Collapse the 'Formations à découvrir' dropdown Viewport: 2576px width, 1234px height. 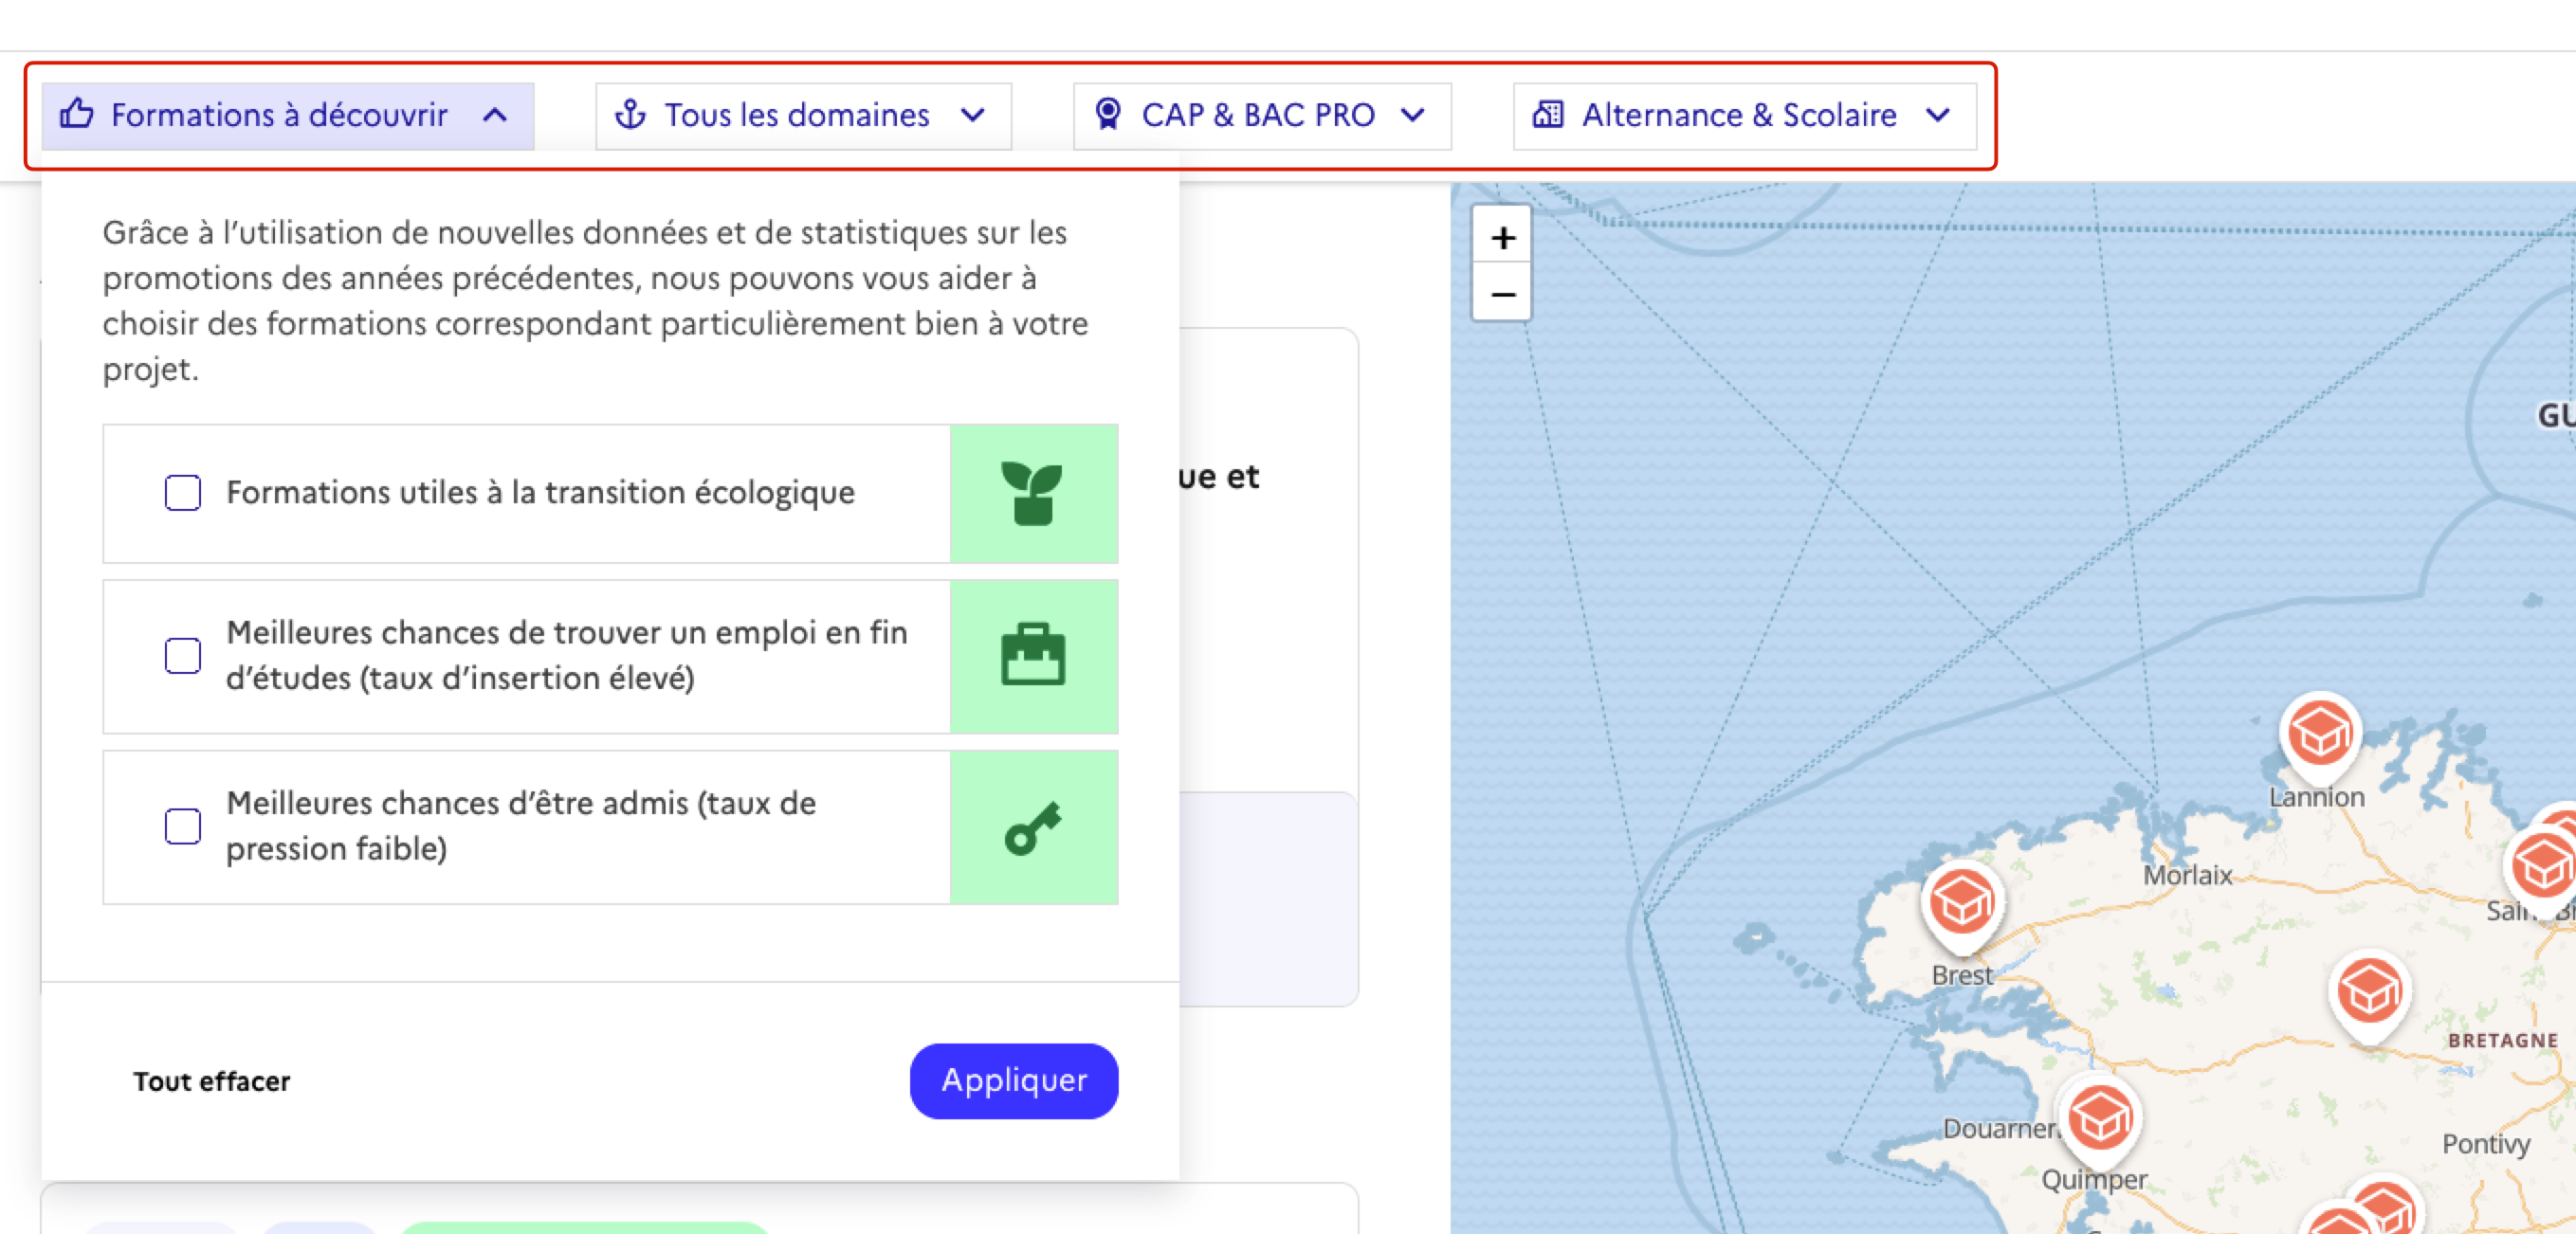[287, 116]
